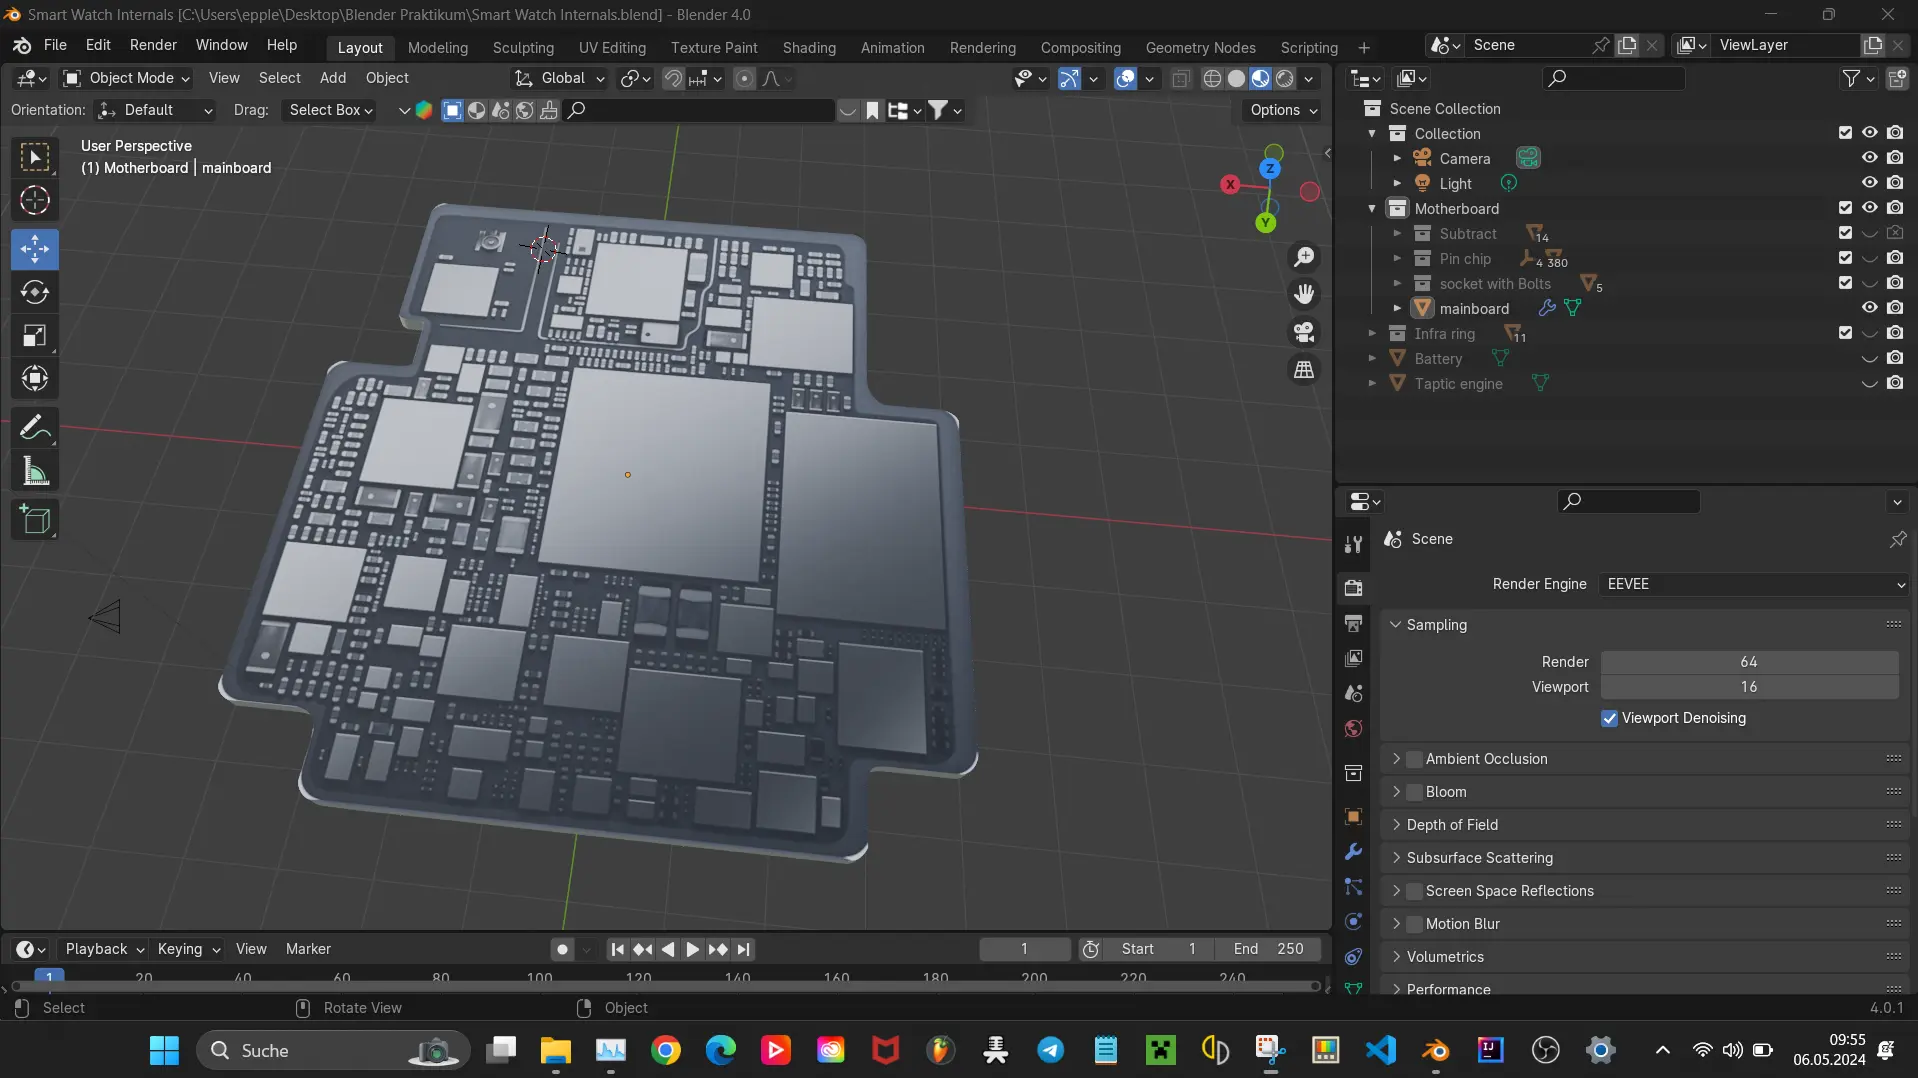Select the mainboard object in outliner

pyautogui.click(x=1474, y=308)
